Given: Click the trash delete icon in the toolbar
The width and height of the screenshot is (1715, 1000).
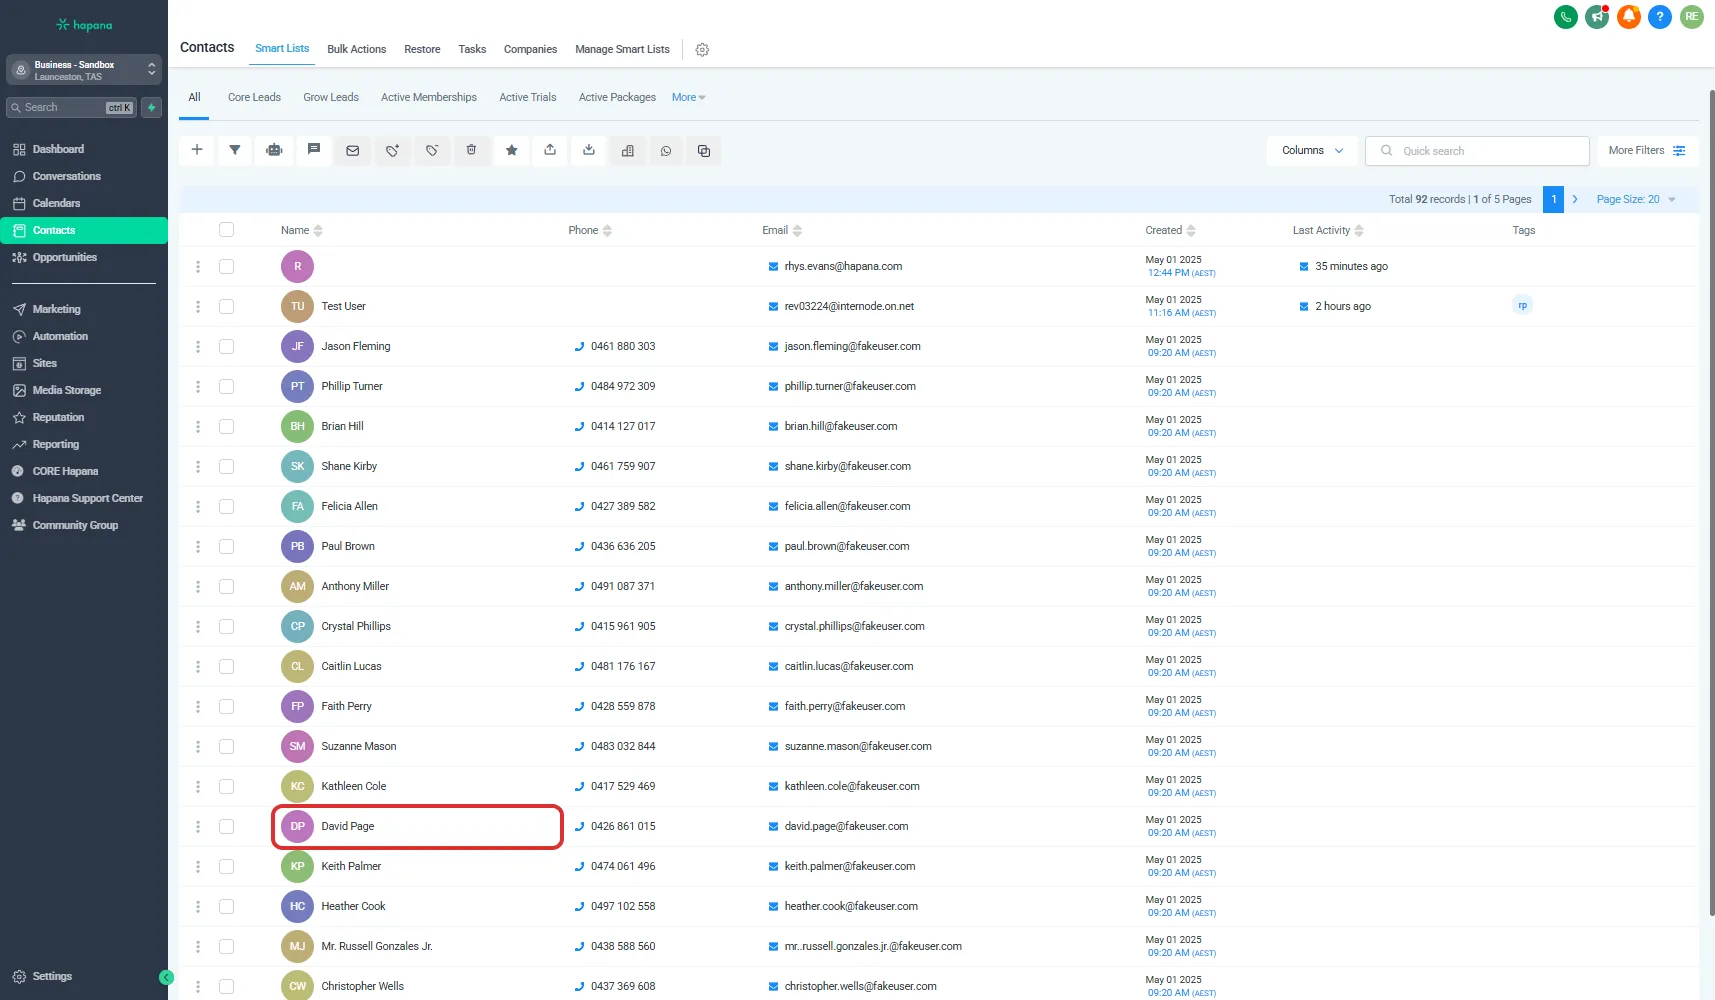Looking at the screenshot, I should tap(471, 150).
